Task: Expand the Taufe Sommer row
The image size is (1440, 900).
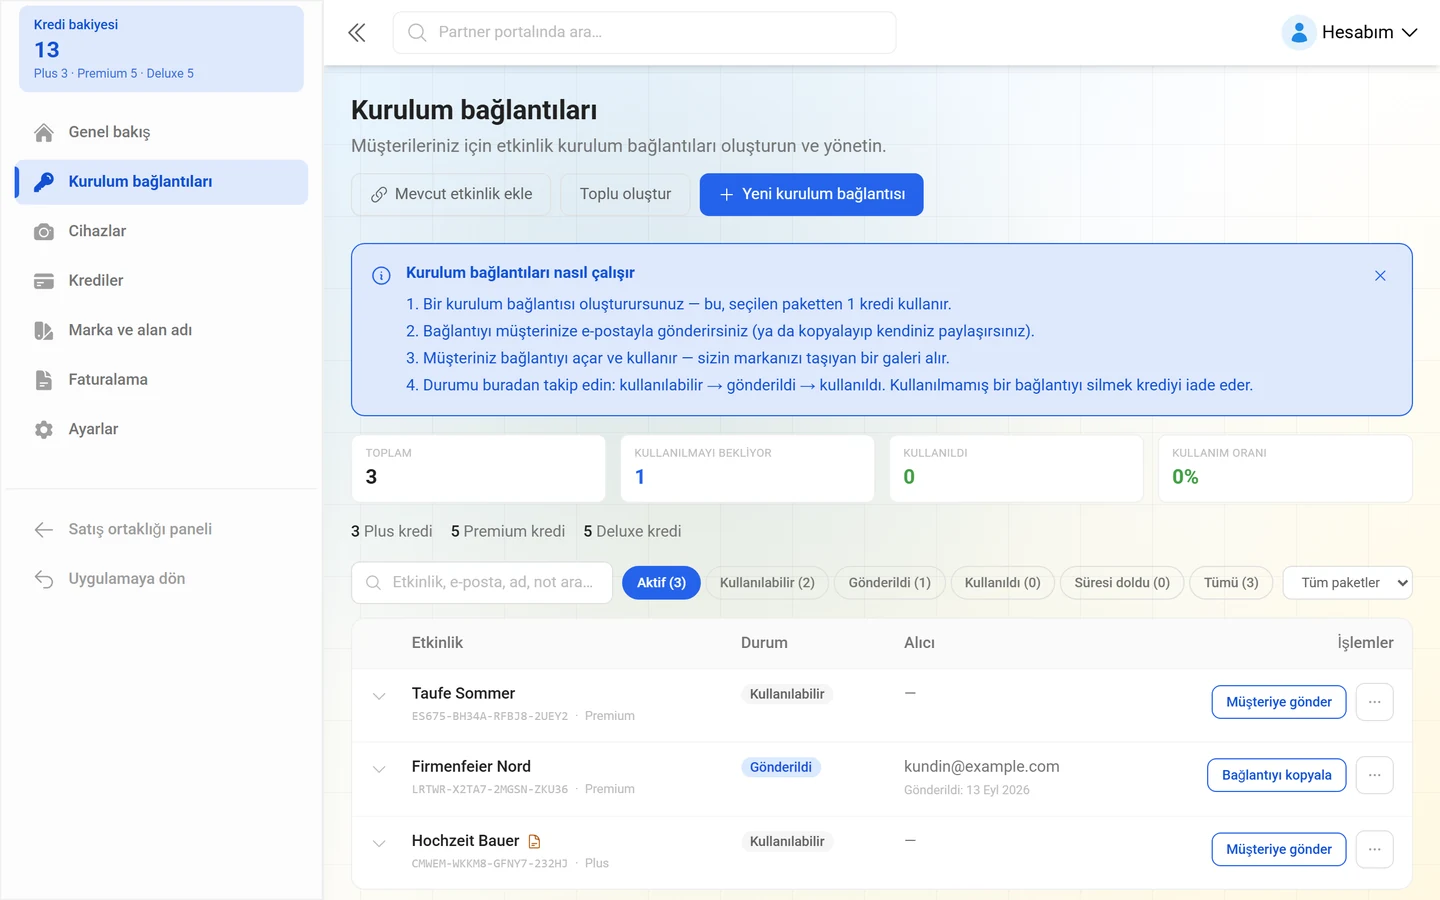Action: tap(379, 696)
